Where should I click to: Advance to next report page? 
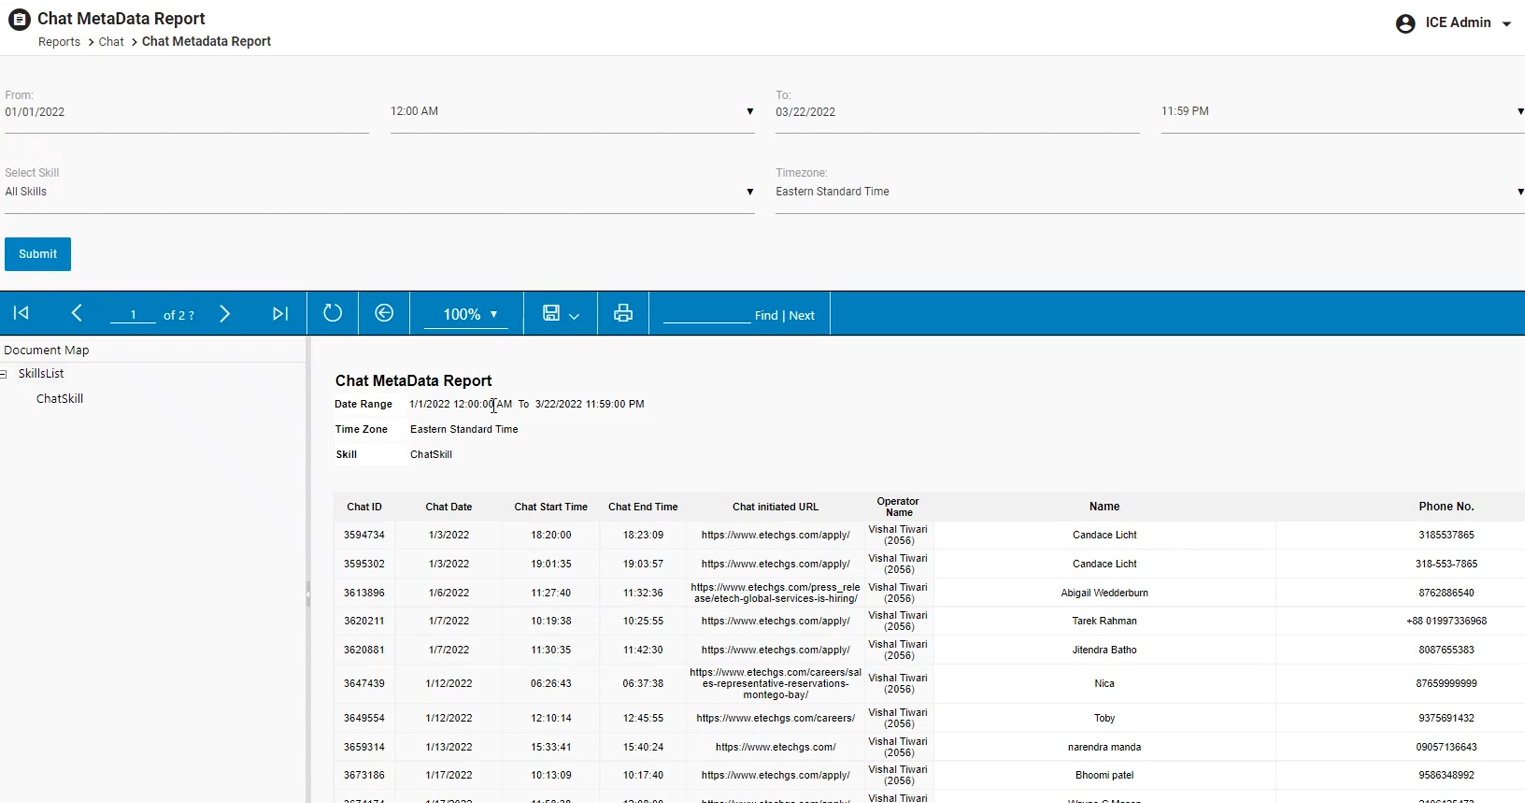225,314
